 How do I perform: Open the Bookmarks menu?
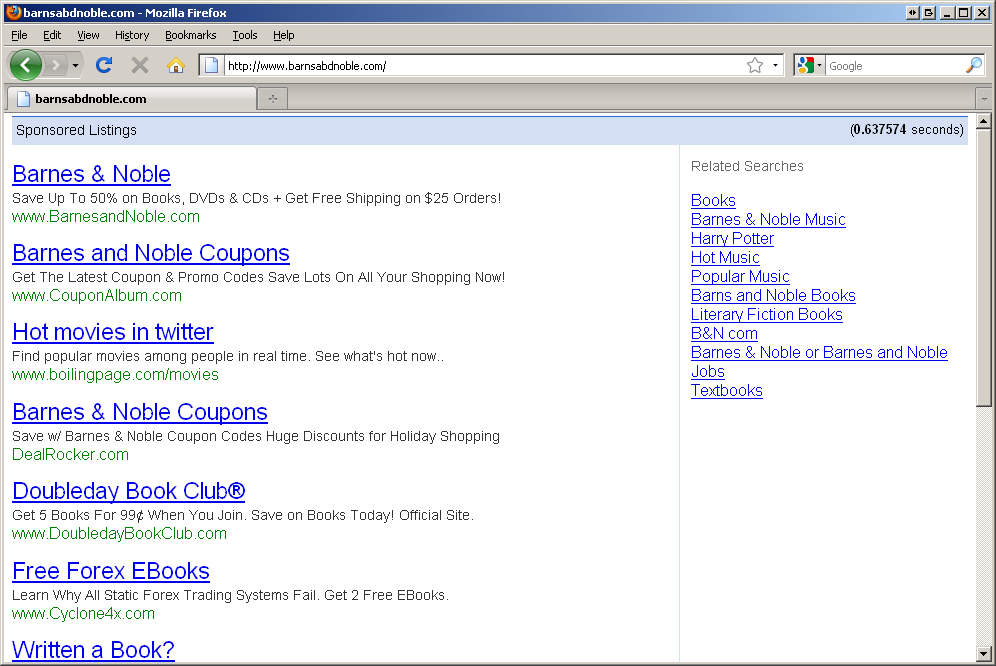point(191,35)
